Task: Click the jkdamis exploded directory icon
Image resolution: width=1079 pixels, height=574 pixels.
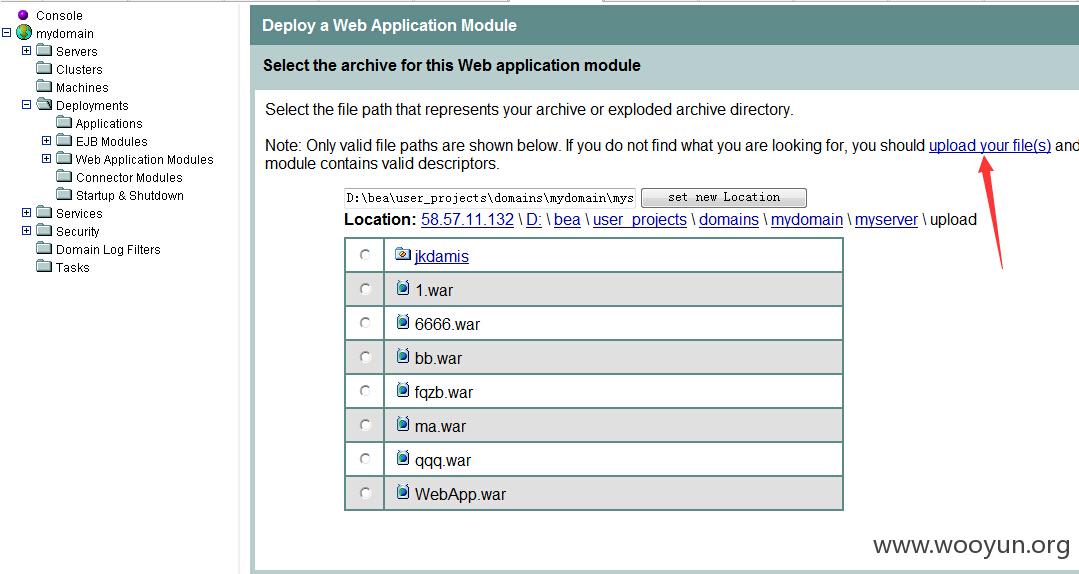Action: [x=403, y=254]
